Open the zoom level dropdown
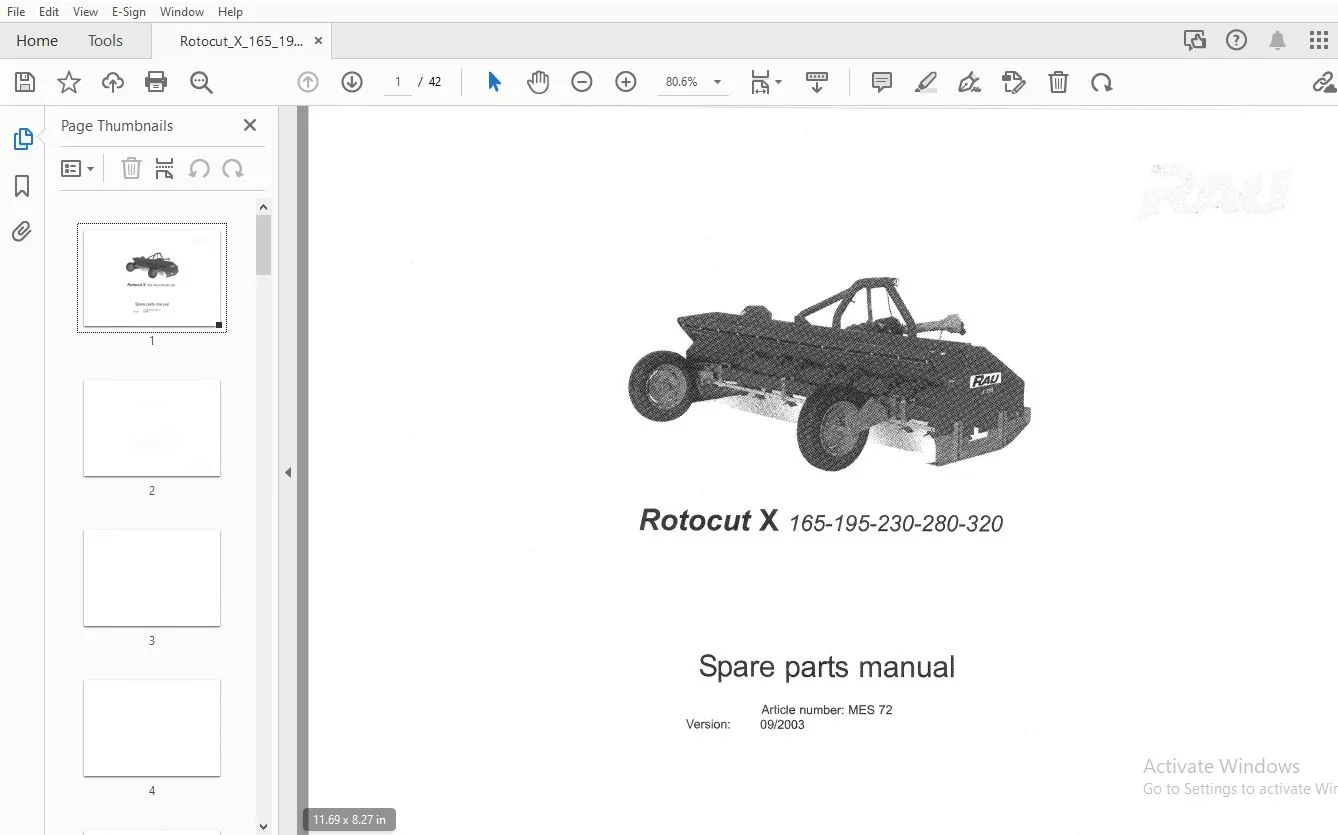The height and width of the screenshot is (835, 1338). [x=717, y=82]
